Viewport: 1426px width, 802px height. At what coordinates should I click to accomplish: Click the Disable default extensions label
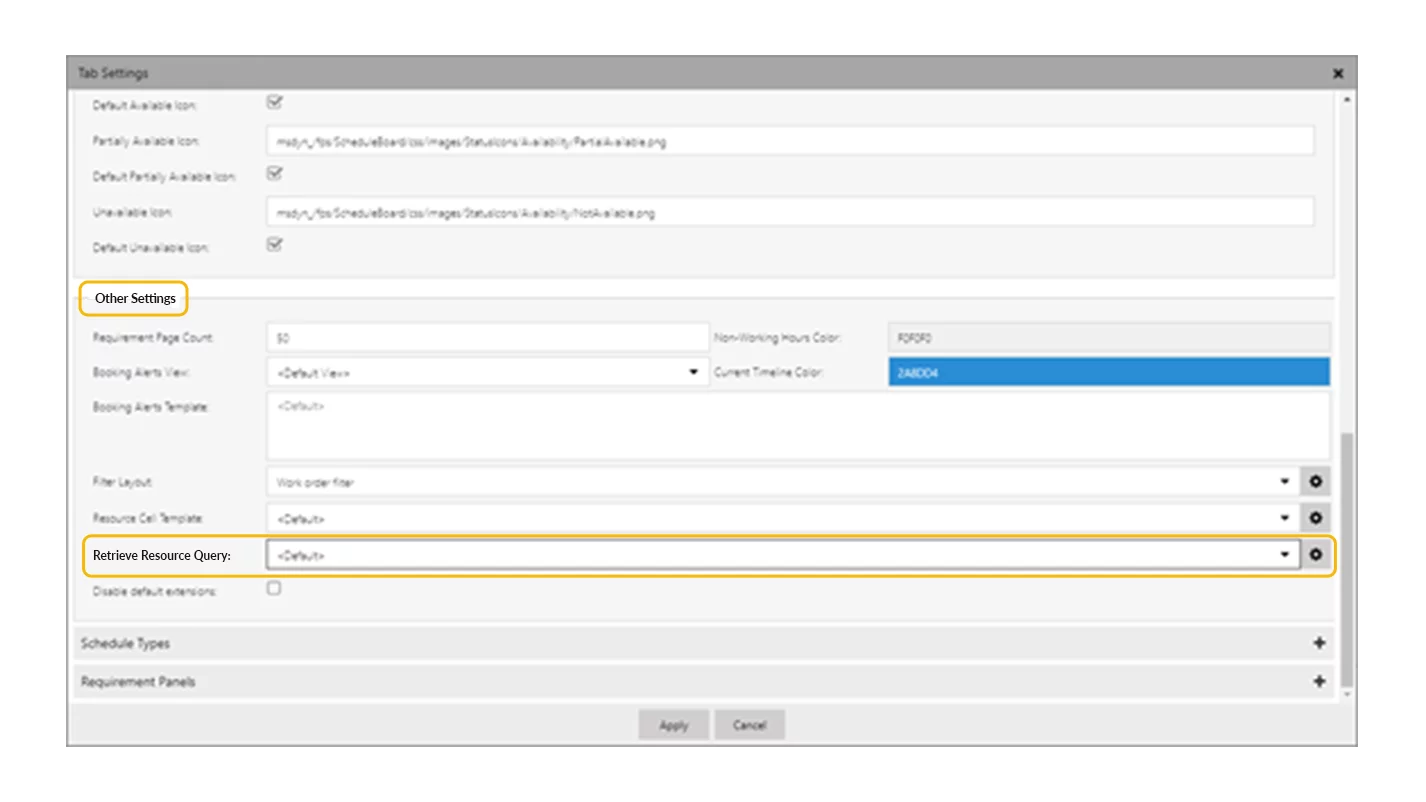tap(154, 591)
